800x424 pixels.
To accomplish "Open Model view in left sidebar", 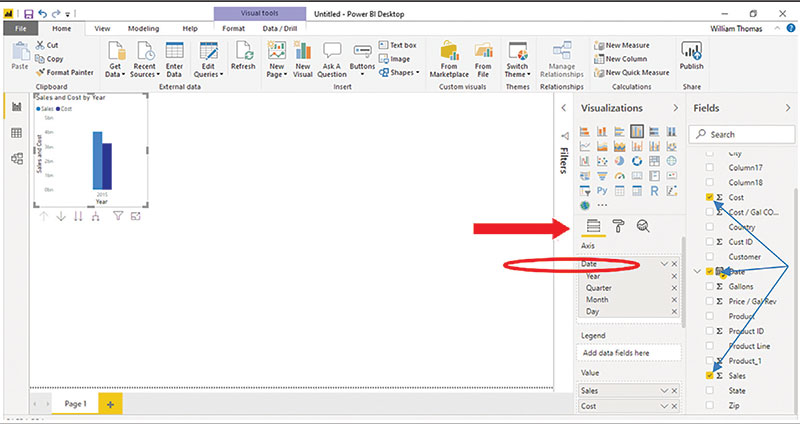I will (17, 158).
